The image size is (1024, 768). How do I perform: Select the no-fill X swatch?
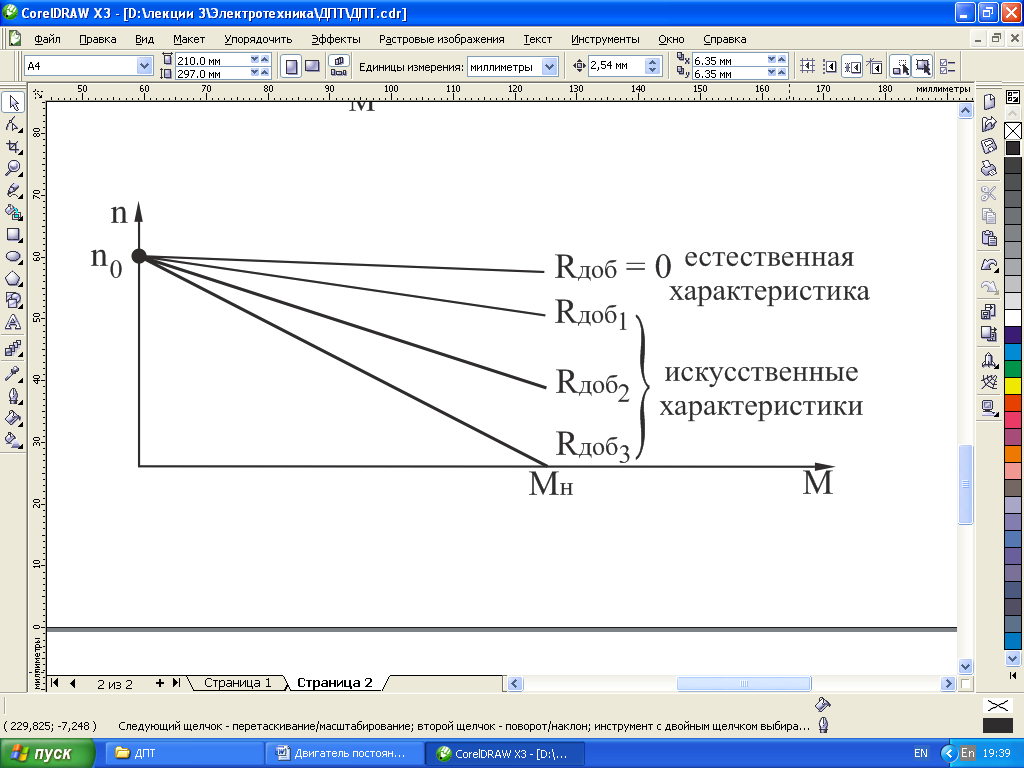(x=1012, y=131)
